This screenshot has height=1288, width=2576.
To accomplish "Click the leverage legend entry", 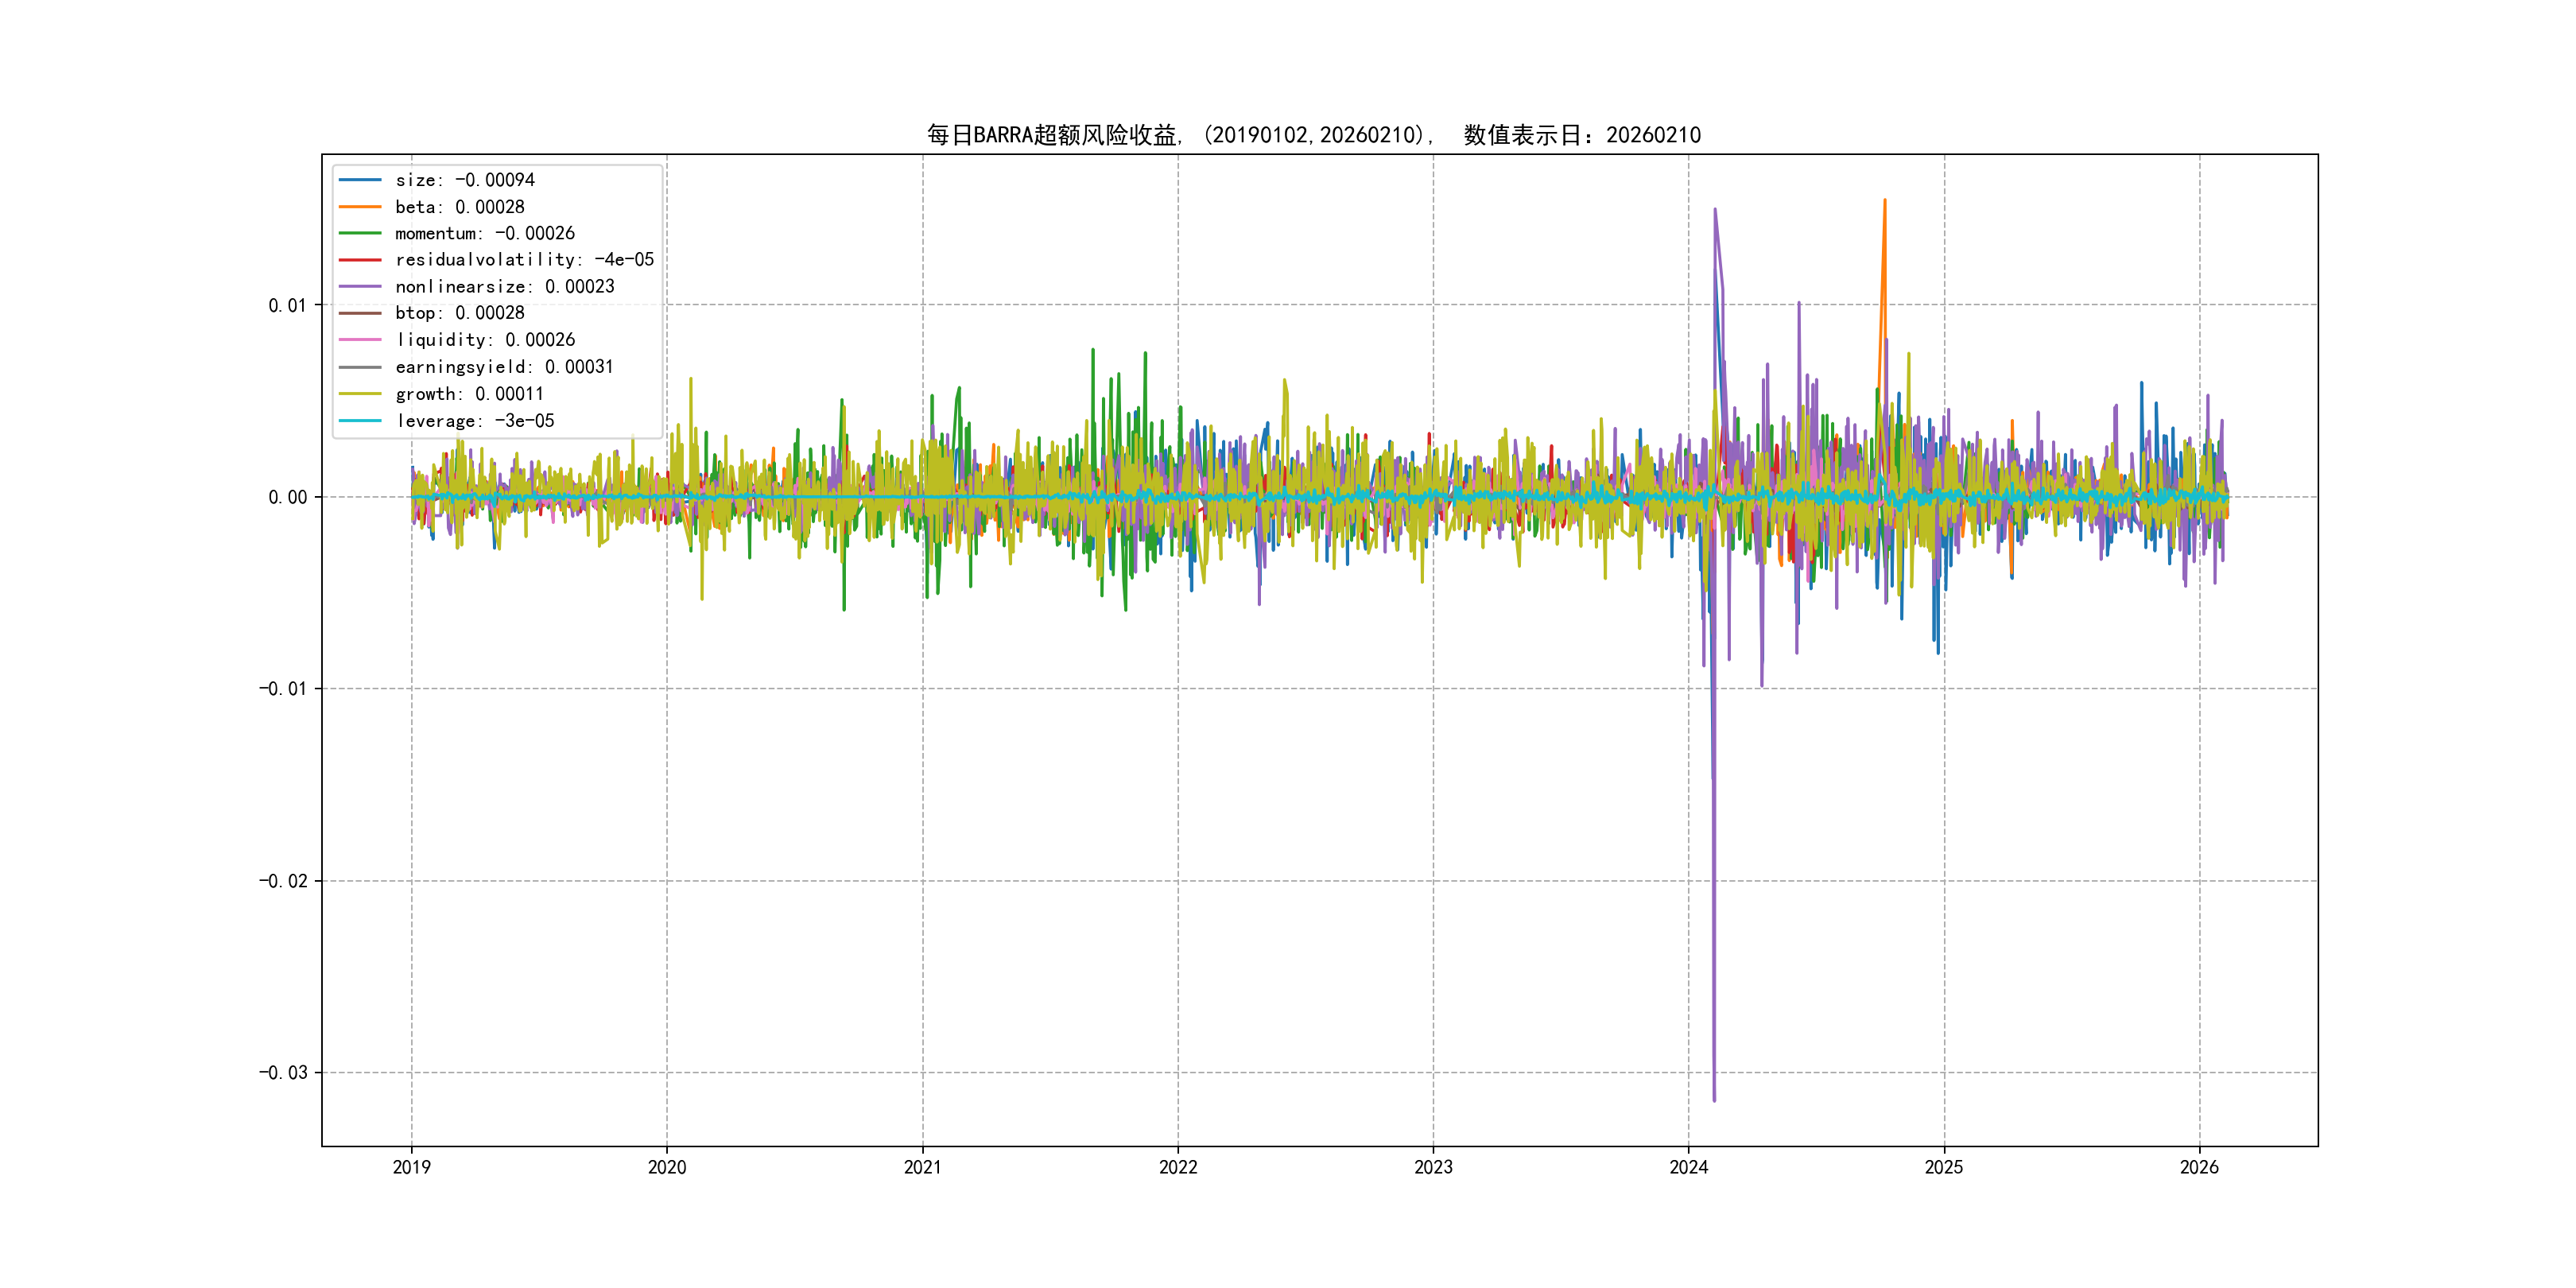I will coord(475,421).
